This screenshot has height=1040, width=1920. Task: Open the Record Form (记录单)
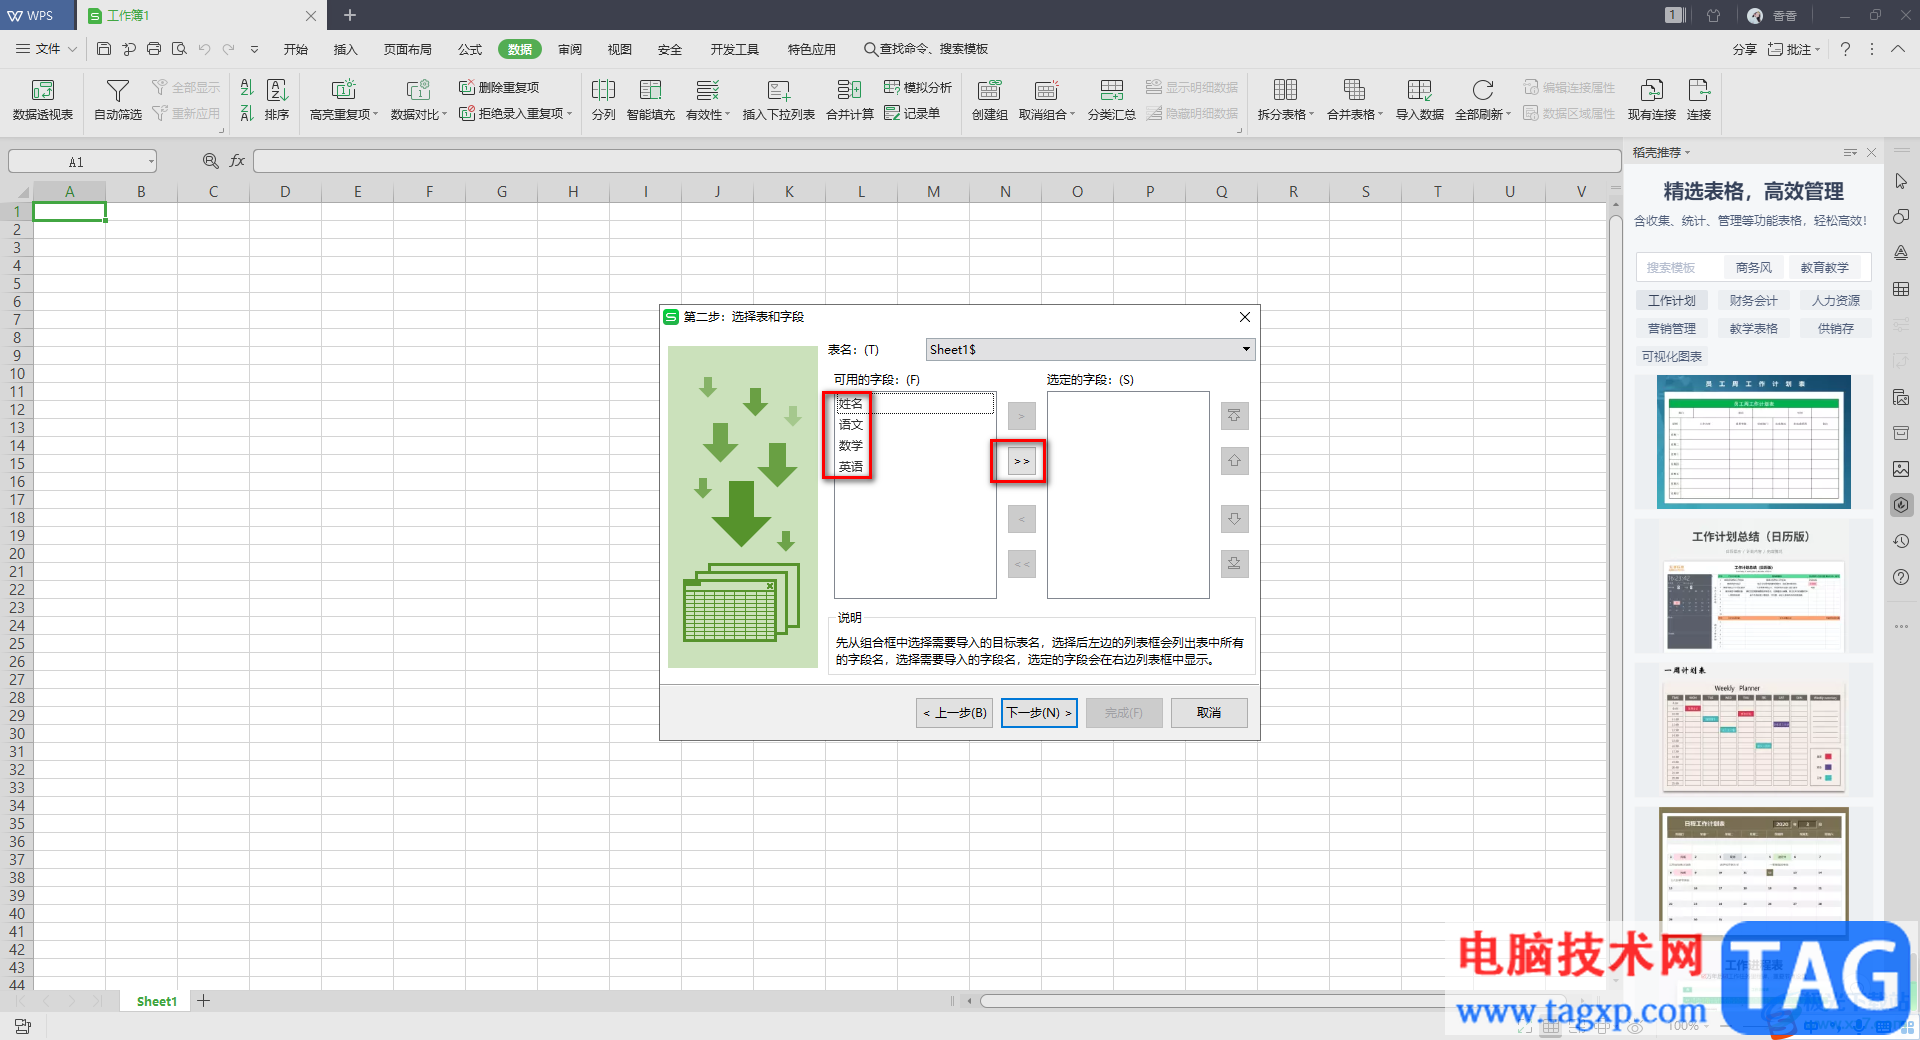coord(912,113)
